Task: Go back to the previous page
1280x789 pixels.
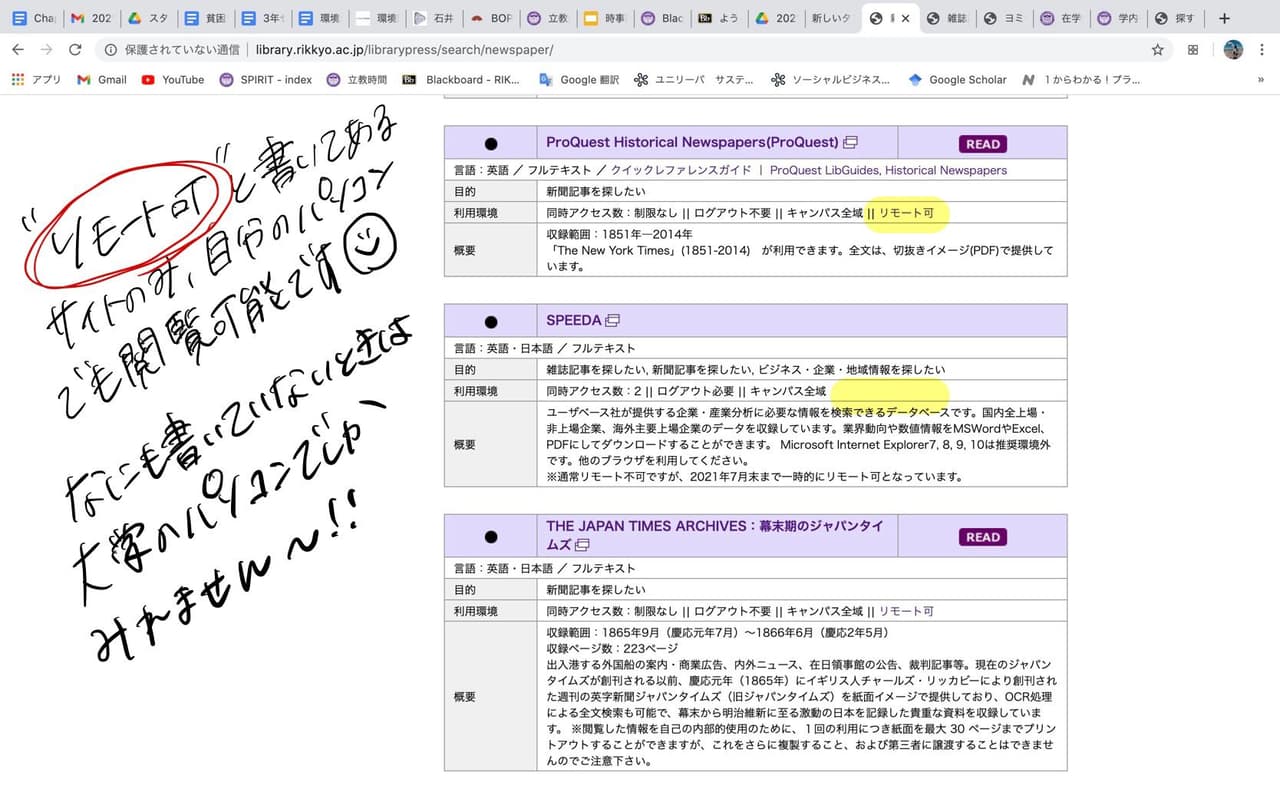Action: (x=19, y=49)
